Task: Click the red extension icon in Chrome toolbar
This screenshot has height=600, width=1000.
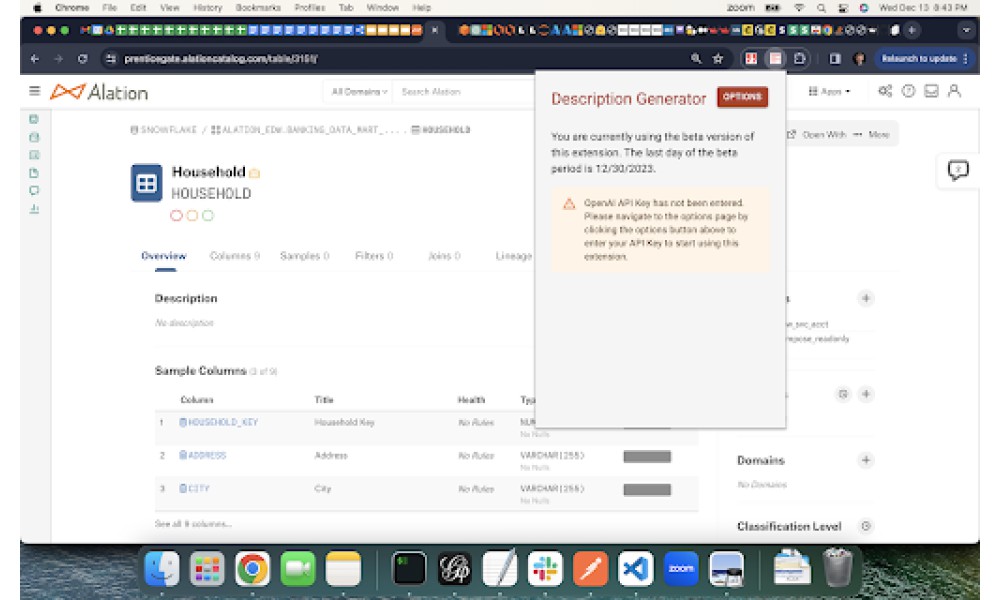Action: click(751, 59)
